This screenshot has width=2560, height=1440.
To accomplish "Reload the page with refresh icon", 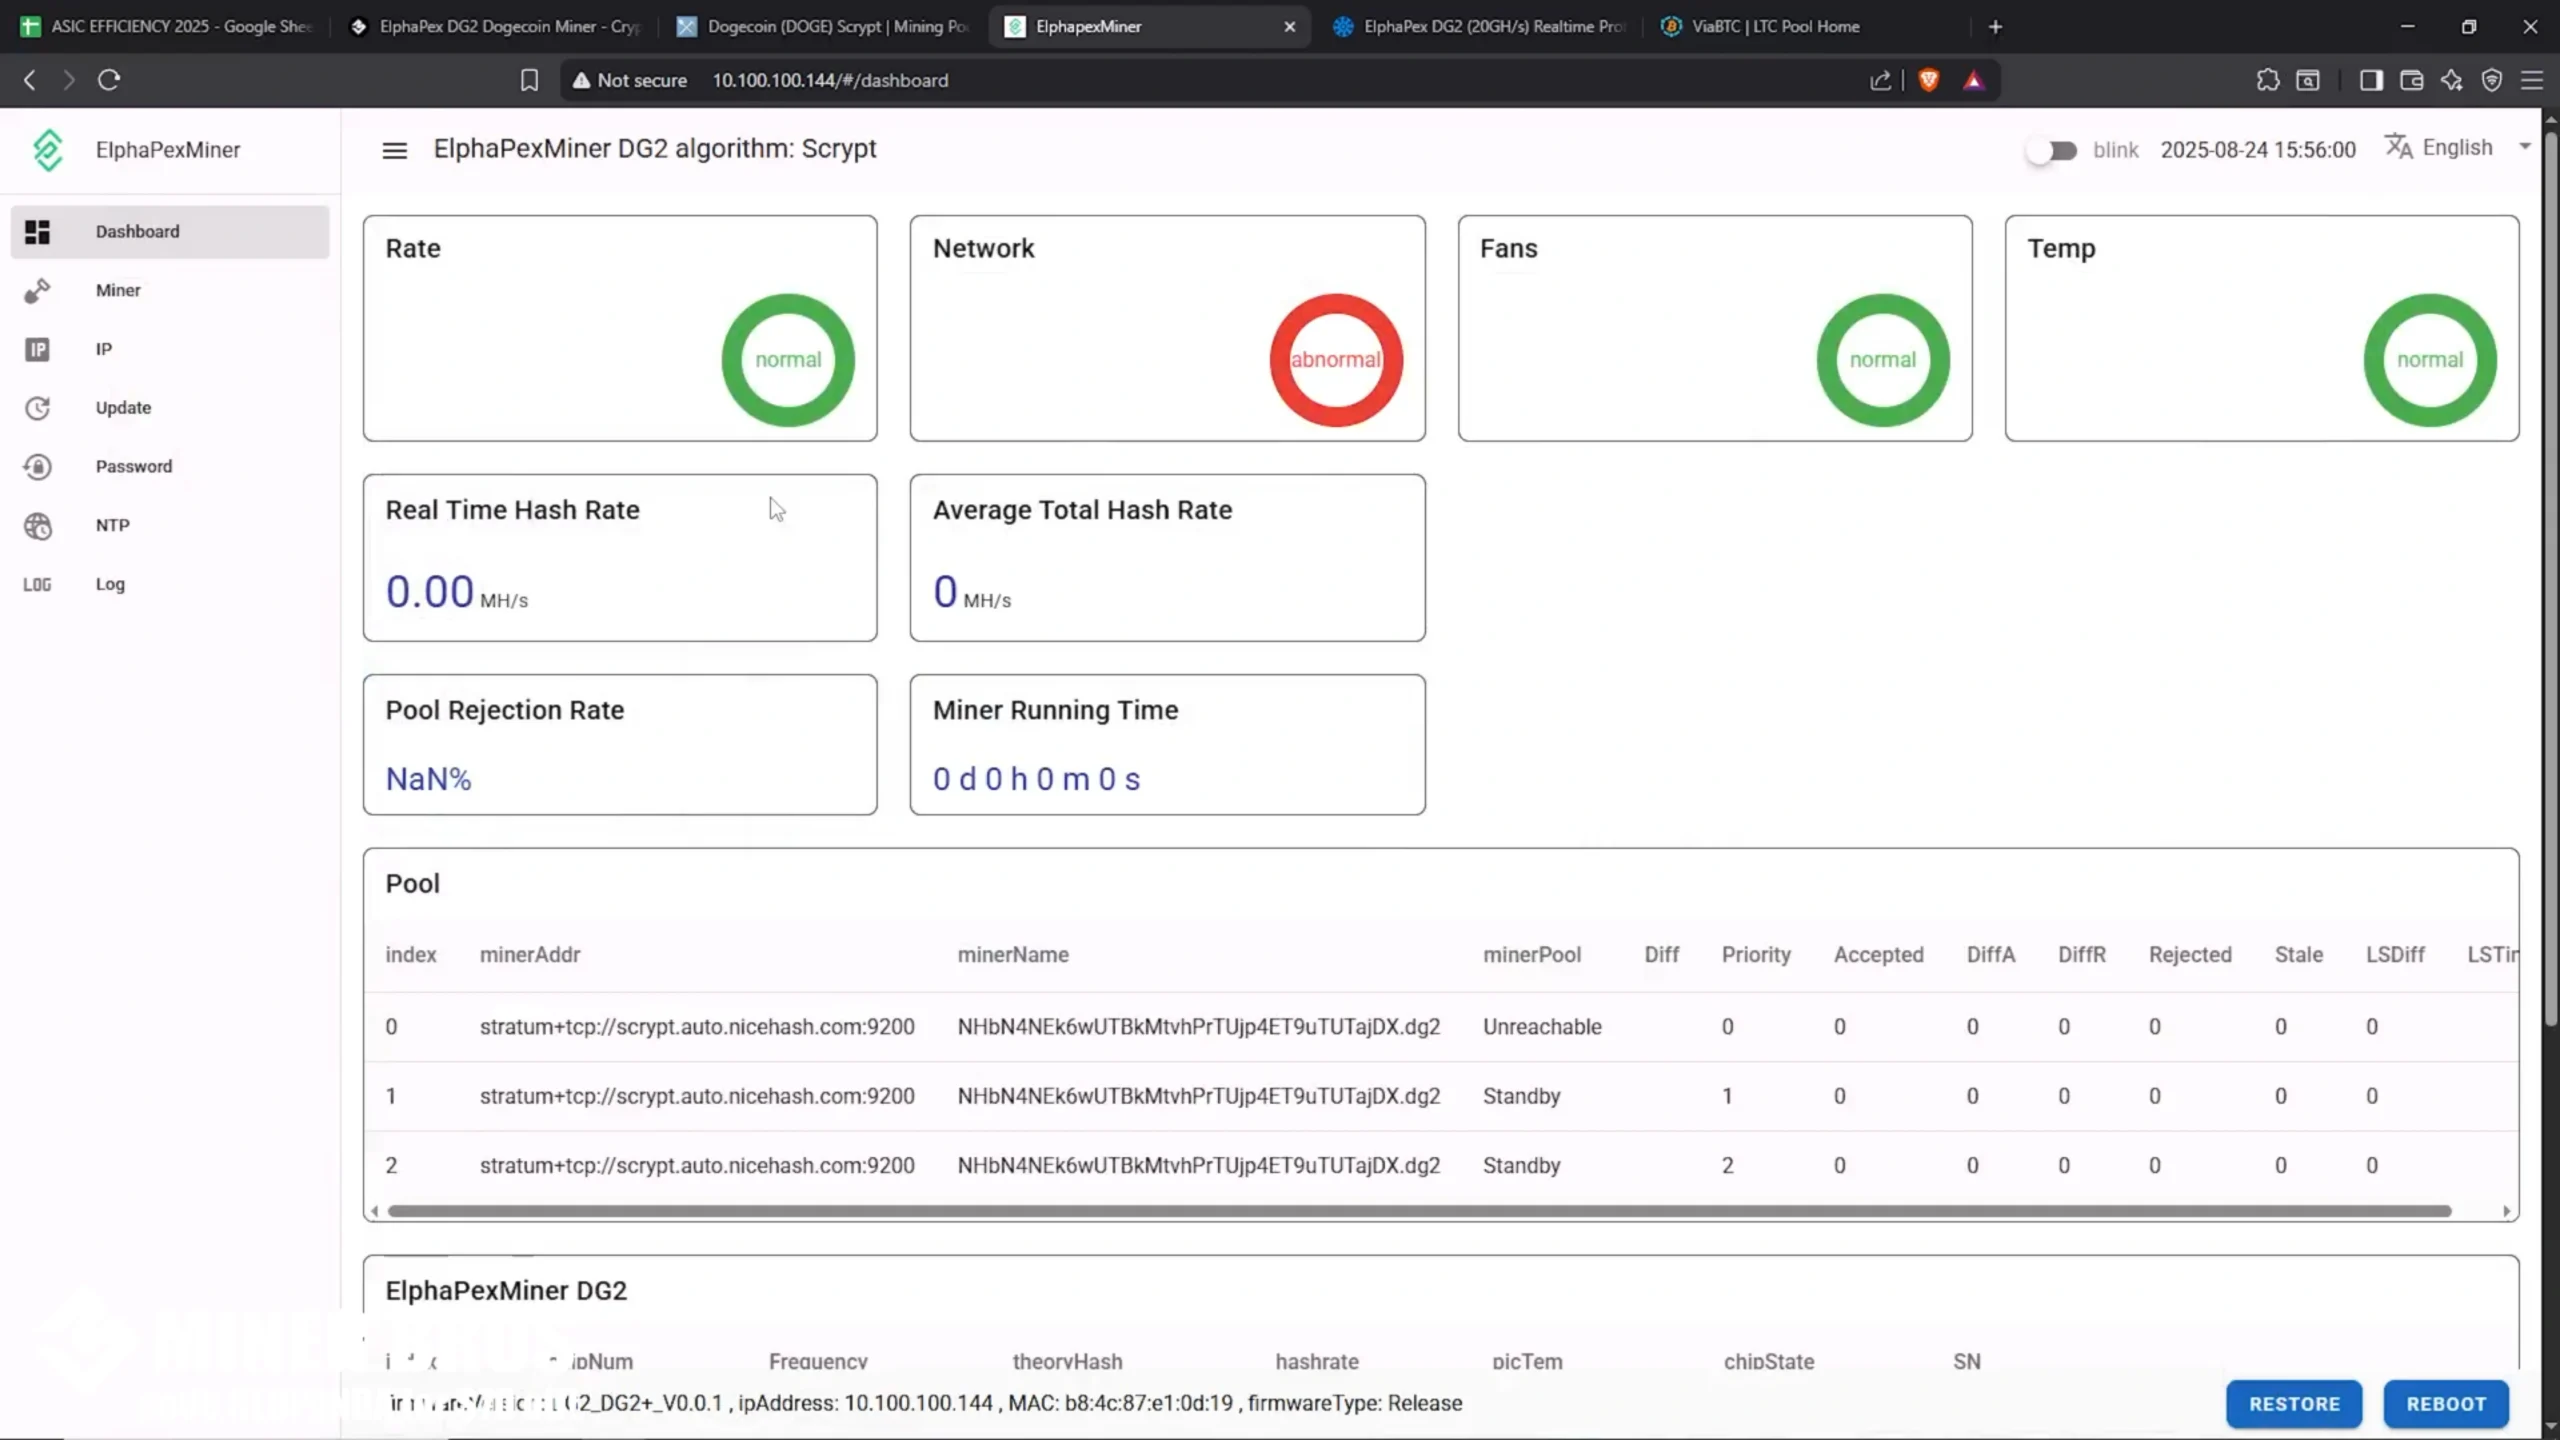I will tap(109, 80).
